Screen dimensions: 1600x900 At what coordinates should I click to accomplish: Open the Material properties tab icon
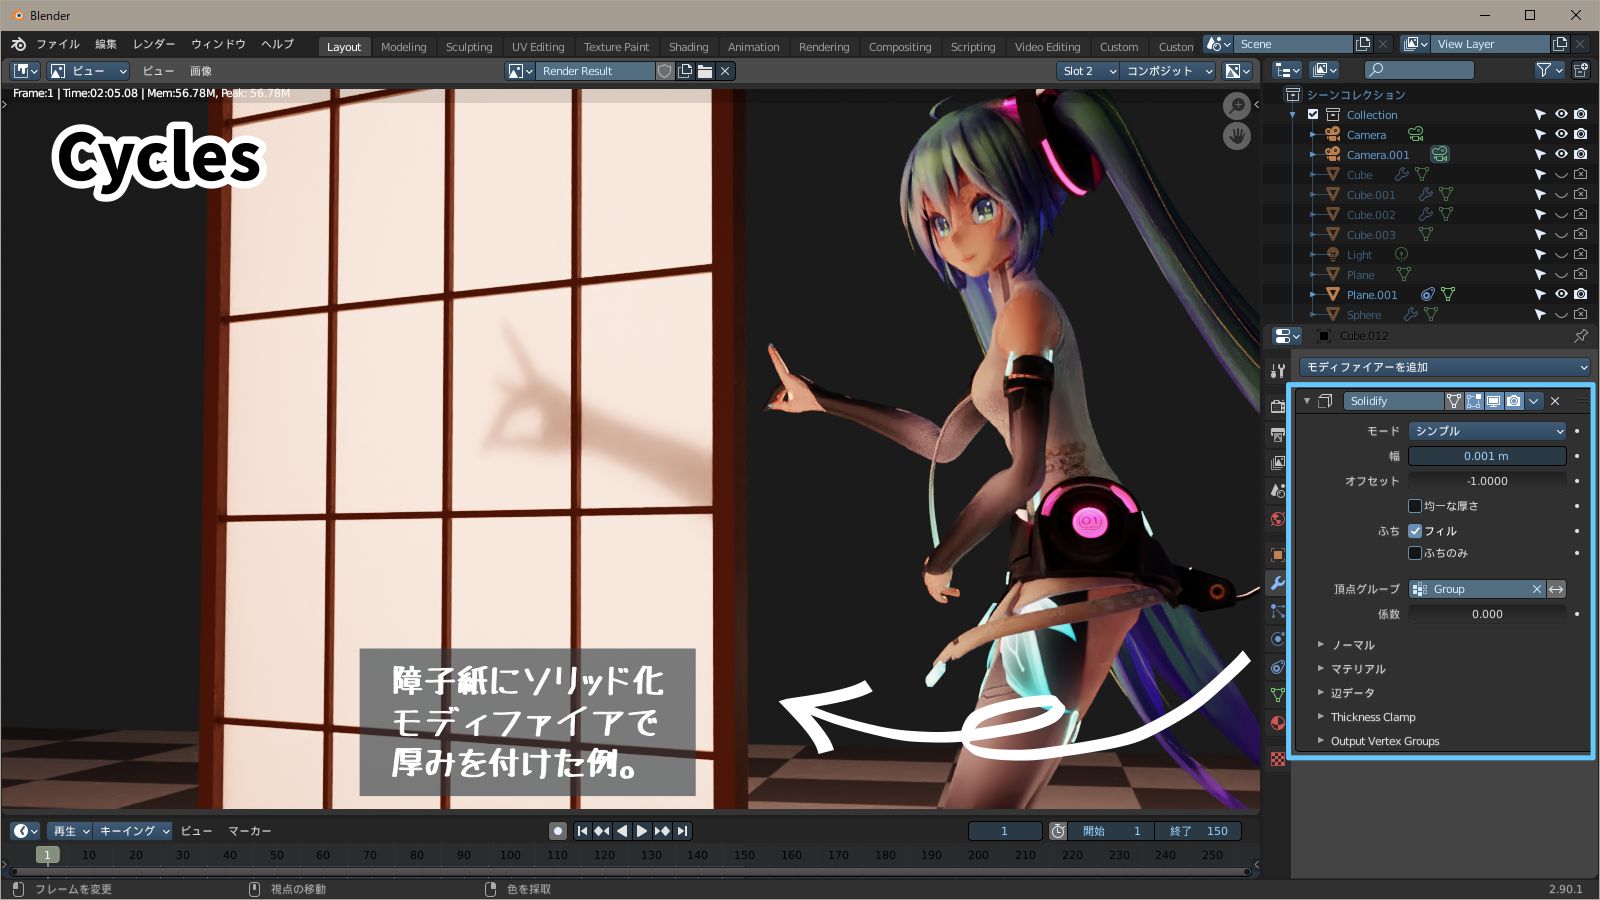pyautogui.click(x=1277, y=722)
